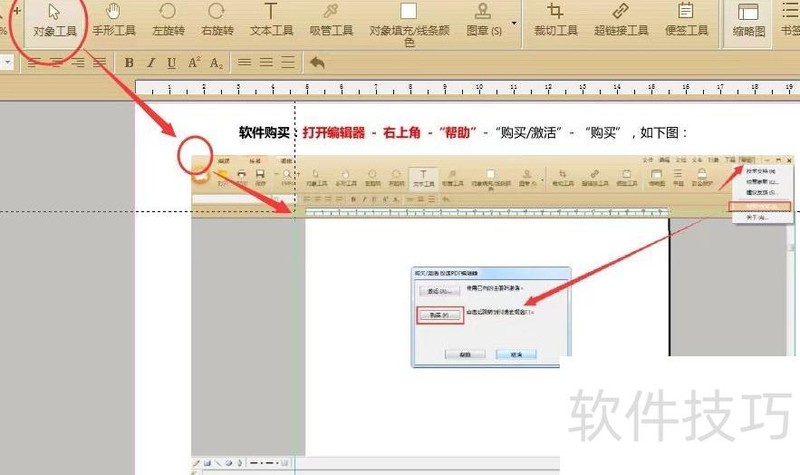This screenshot has height=475, width=800.
Task: Set the narrowest line spacing icon
Action: pyautogui.click(x=244, y=62)
